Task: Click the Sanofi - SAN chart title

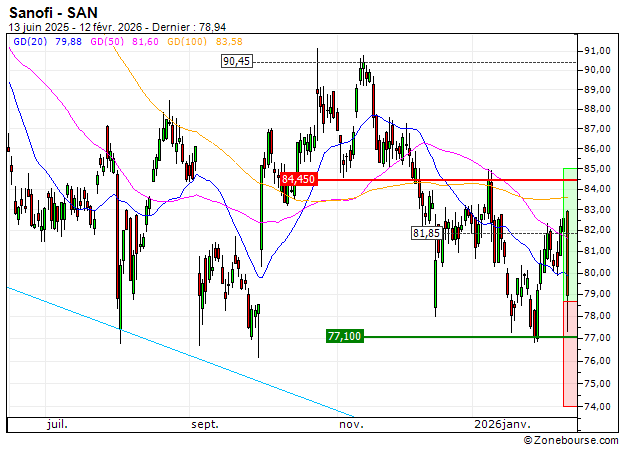Action: 57,12
